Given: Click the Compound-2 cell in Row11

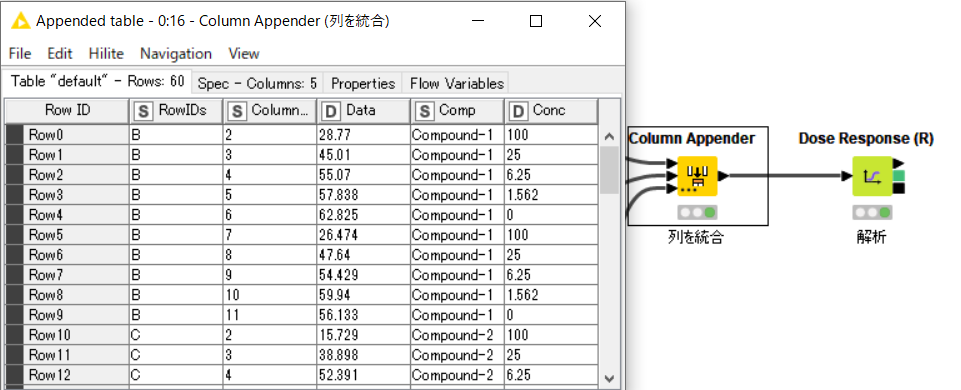Looking at the screenshot, I should click(x=457, y=354).
